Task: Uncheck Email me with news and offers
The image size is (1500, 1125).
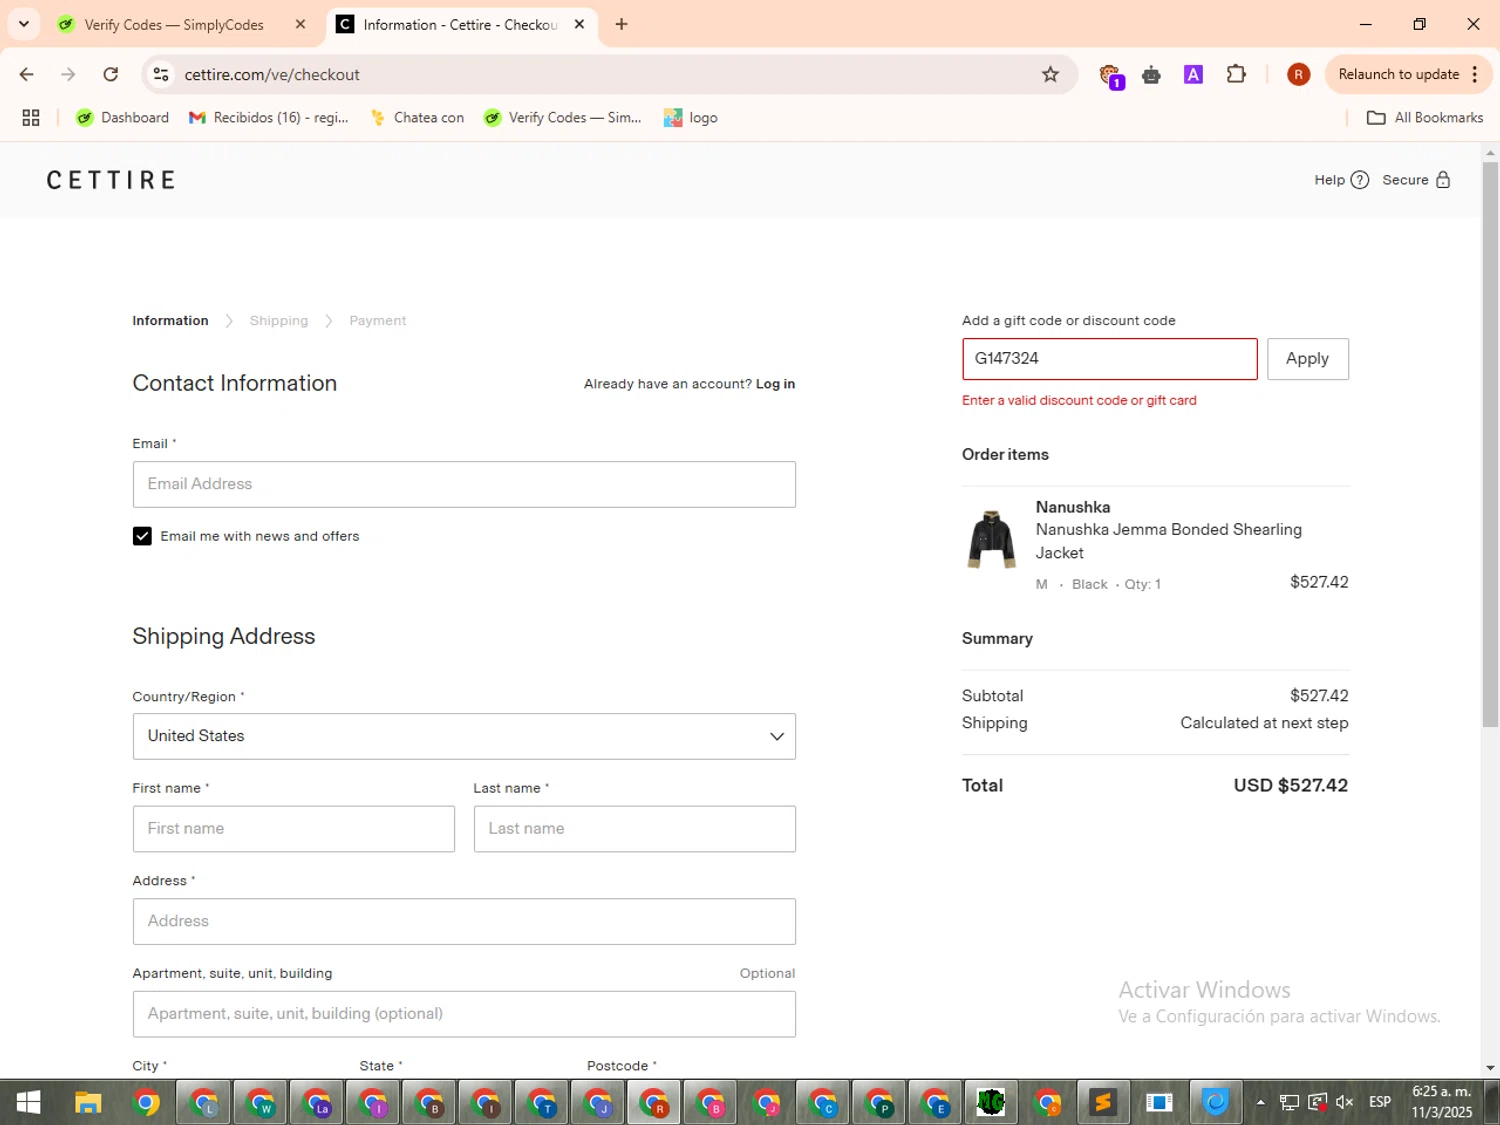Action: (x=142, y=537)
